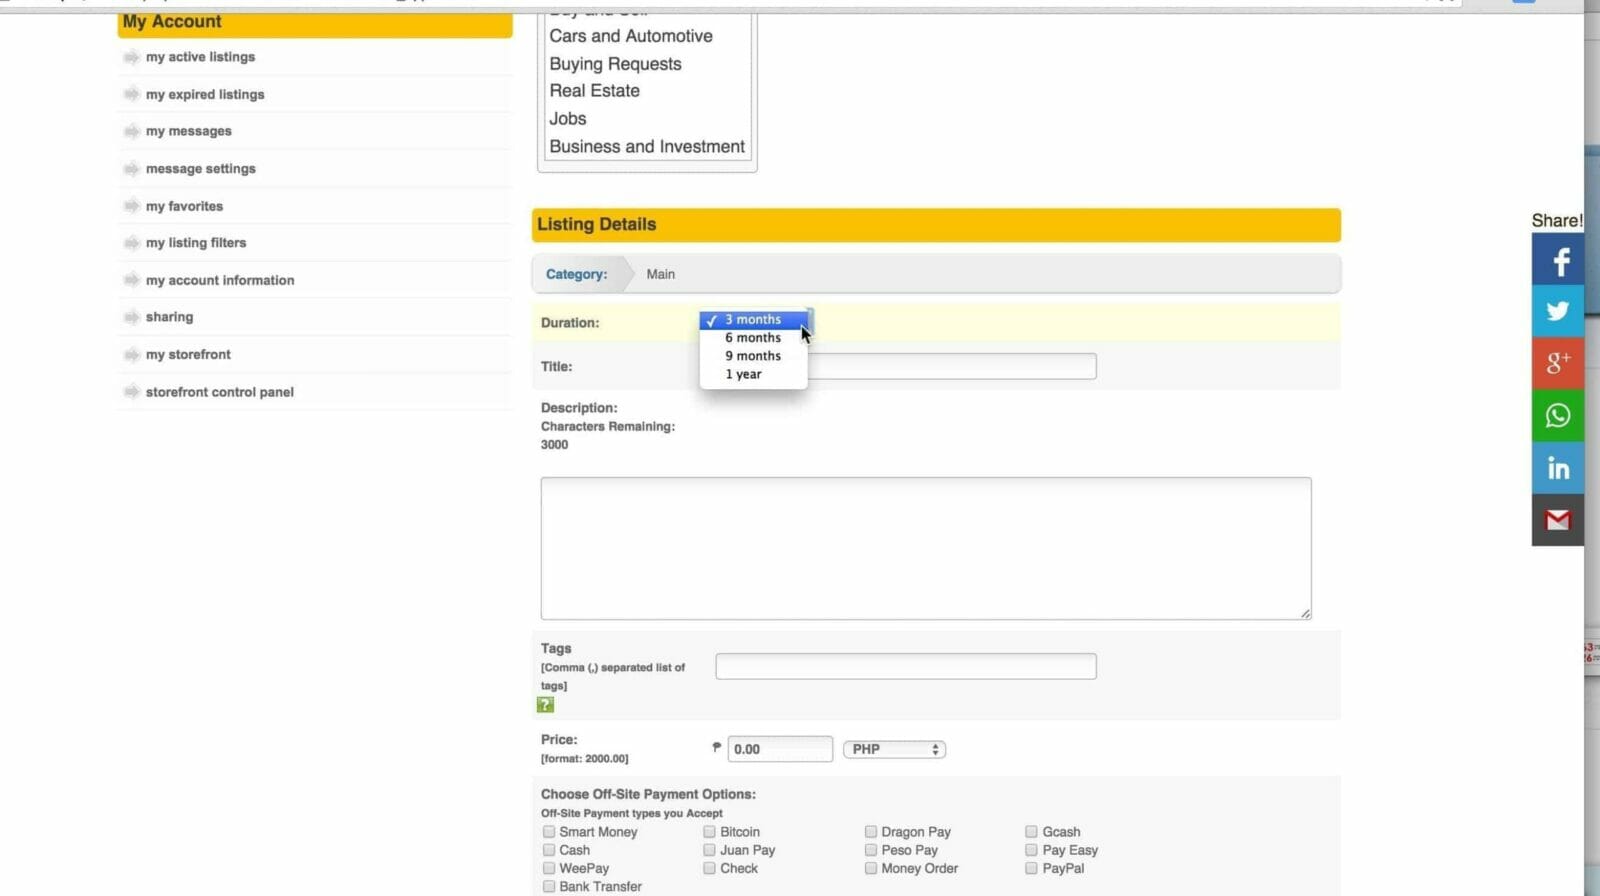Viewport: 1600px width, 896px height.
Task: Share the listing on LinkedIn
Action: pyautogui.click(x=1557, y=468)
